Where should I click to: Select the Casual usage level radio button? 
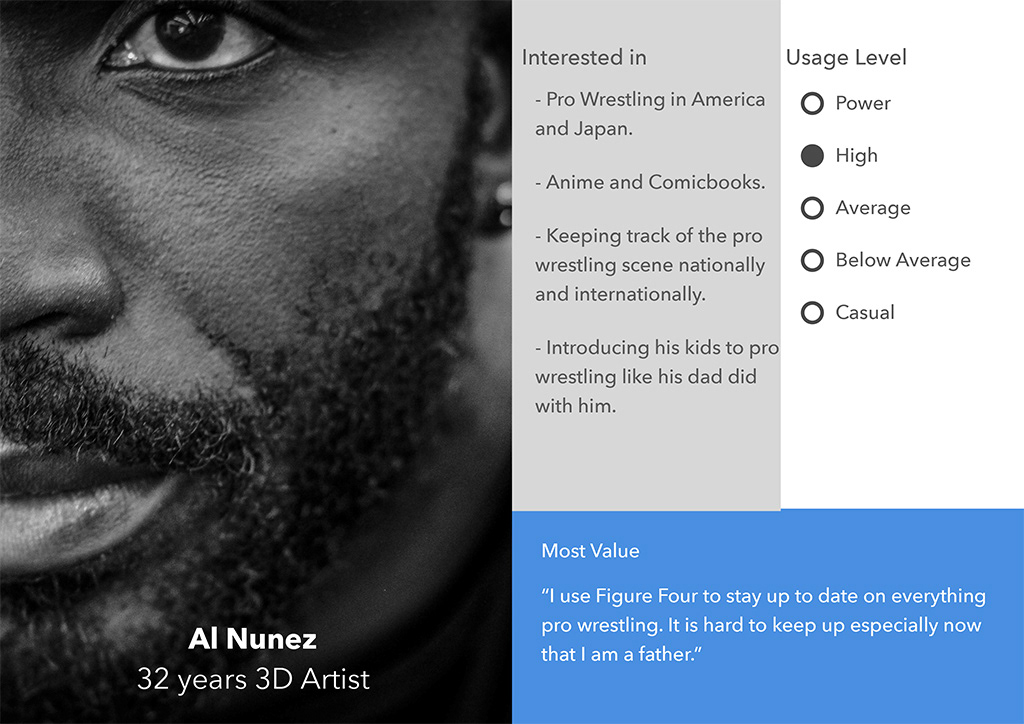click(x=812, y=312)
